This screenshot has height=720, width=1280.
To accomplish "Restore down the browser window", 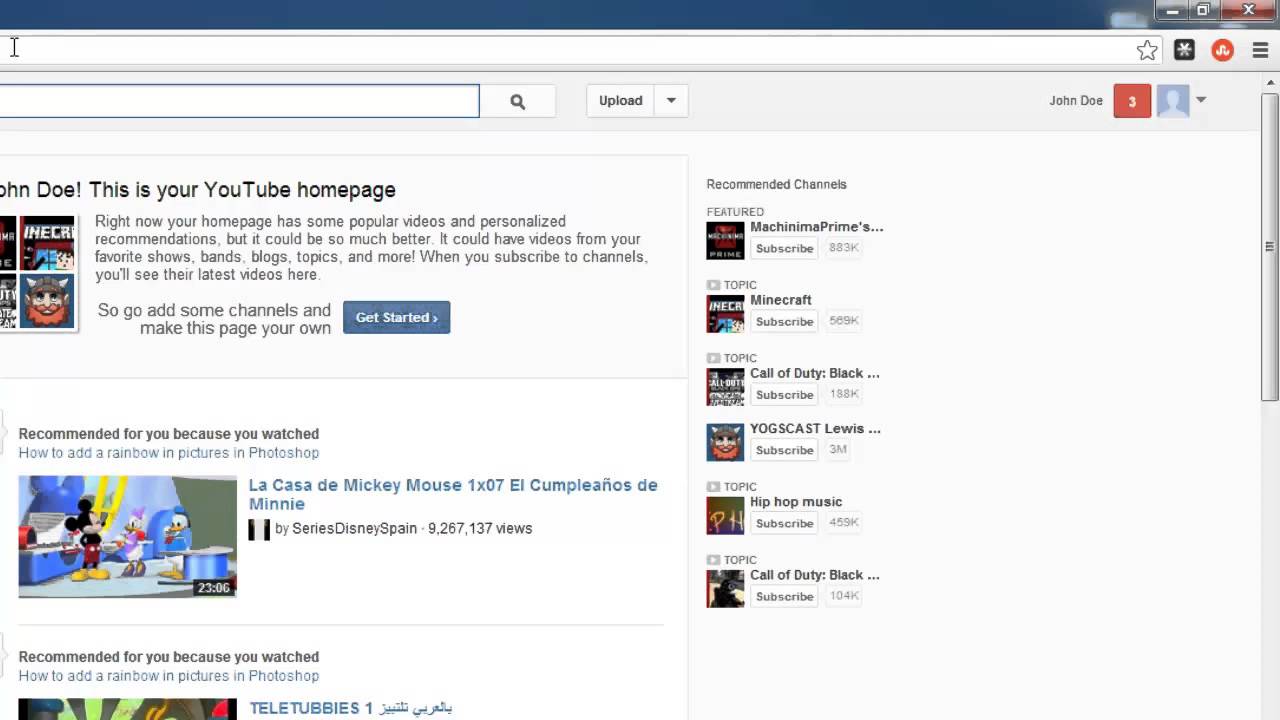I will point(1203,10).
